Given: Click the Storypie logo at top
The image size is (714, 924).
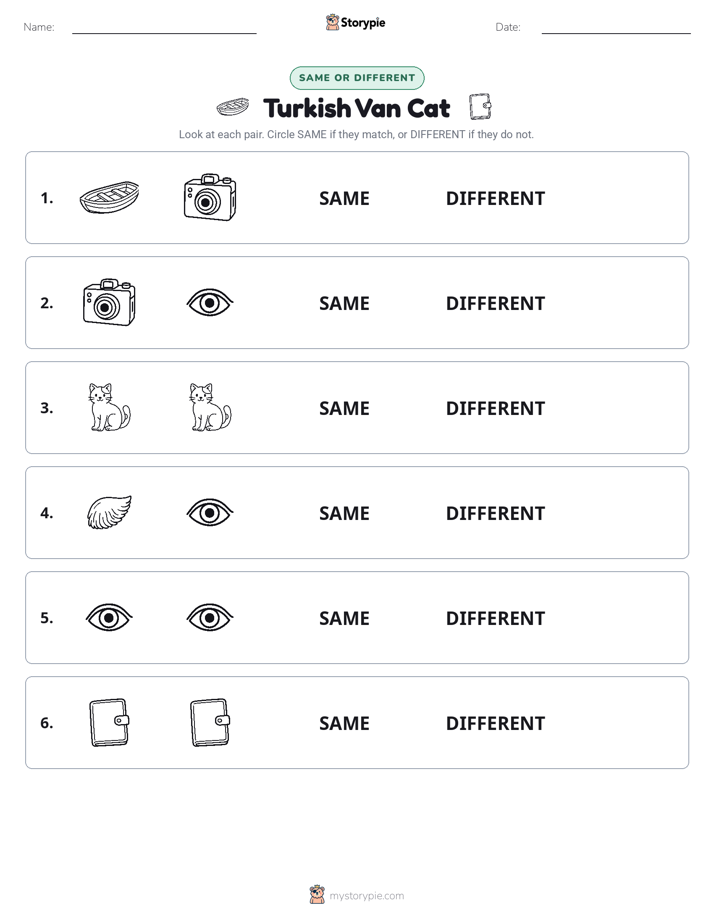Looking at the screenshot, I should pyautogui.click(x=355, y=22).
